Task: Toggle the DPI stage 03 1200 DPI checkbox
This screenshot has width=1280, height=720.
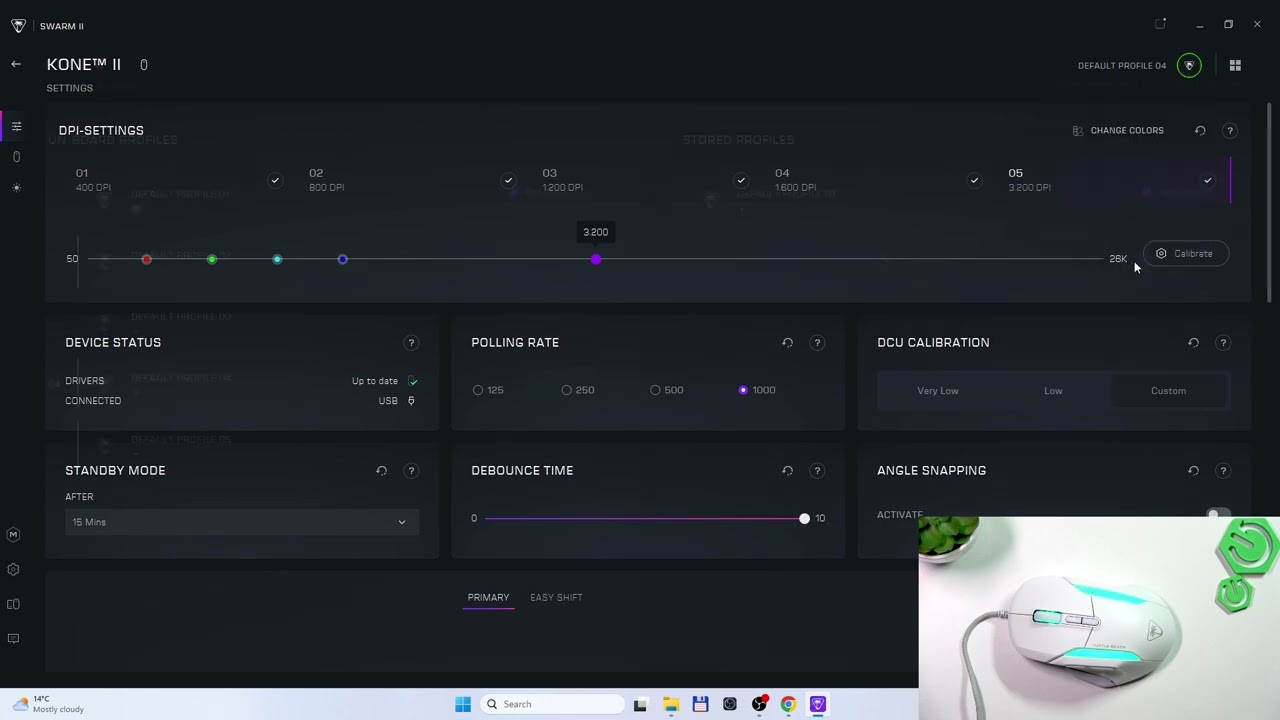Action: click(x=741, y=180)
